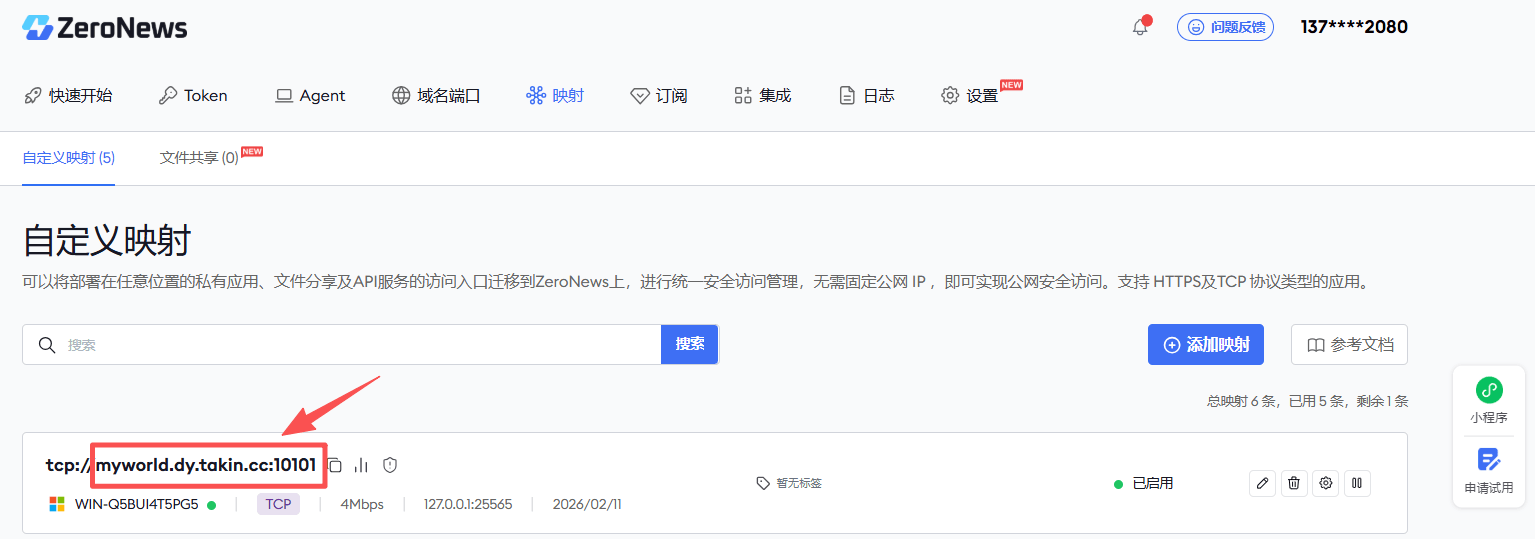Click the 4Mbps bandwidth value

[x=362, y=504]
